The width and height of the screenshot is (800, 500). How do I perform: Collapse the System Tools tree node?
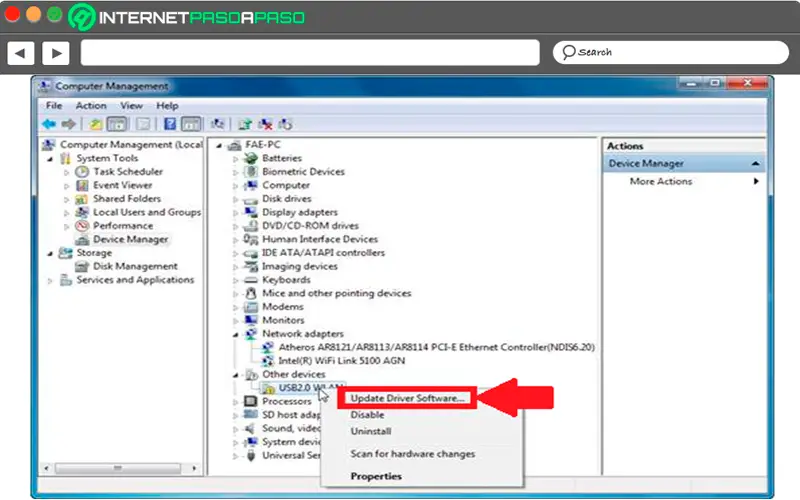[50, 159]
